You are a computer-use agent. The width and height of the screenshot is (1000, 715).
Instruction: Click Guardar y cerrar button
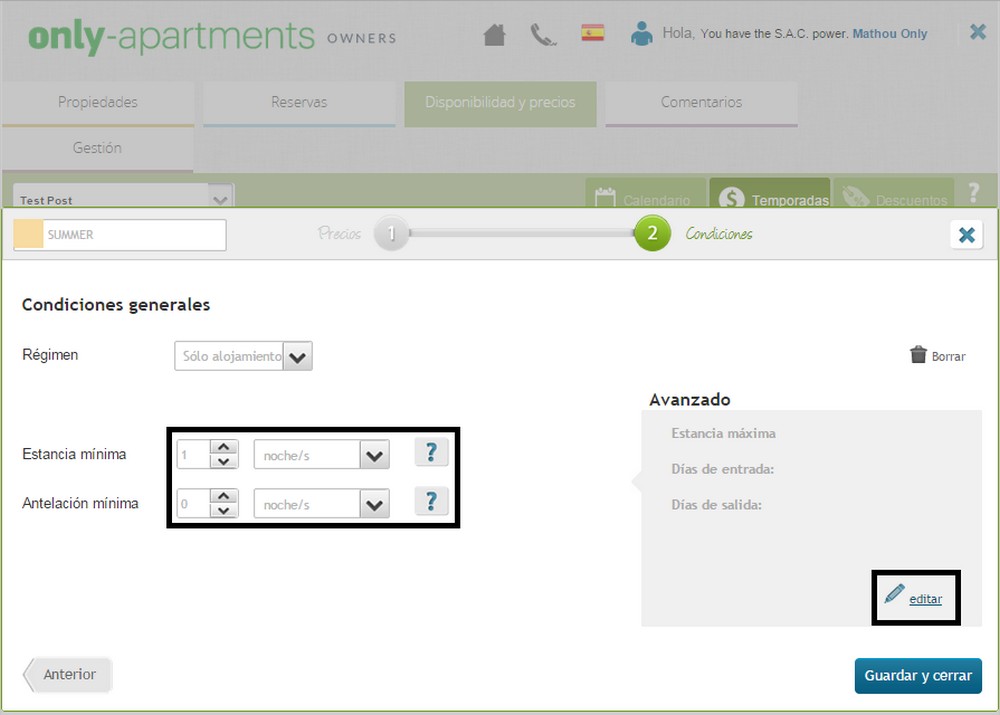[917, 675]
